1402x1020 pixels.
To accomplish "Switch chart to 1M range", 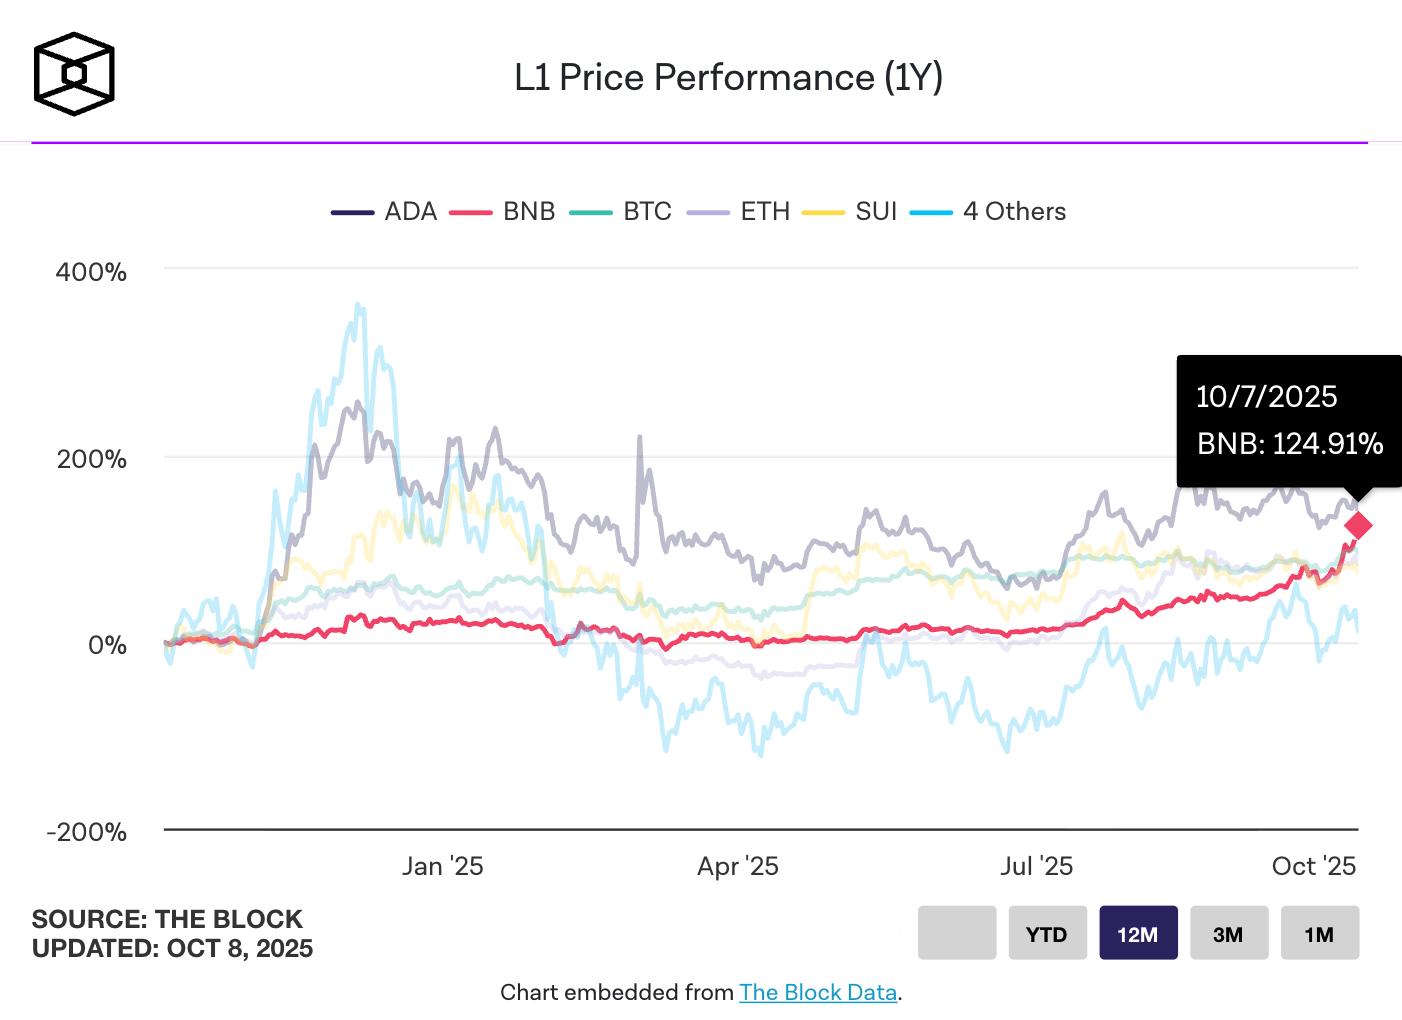I will 1319,933.
